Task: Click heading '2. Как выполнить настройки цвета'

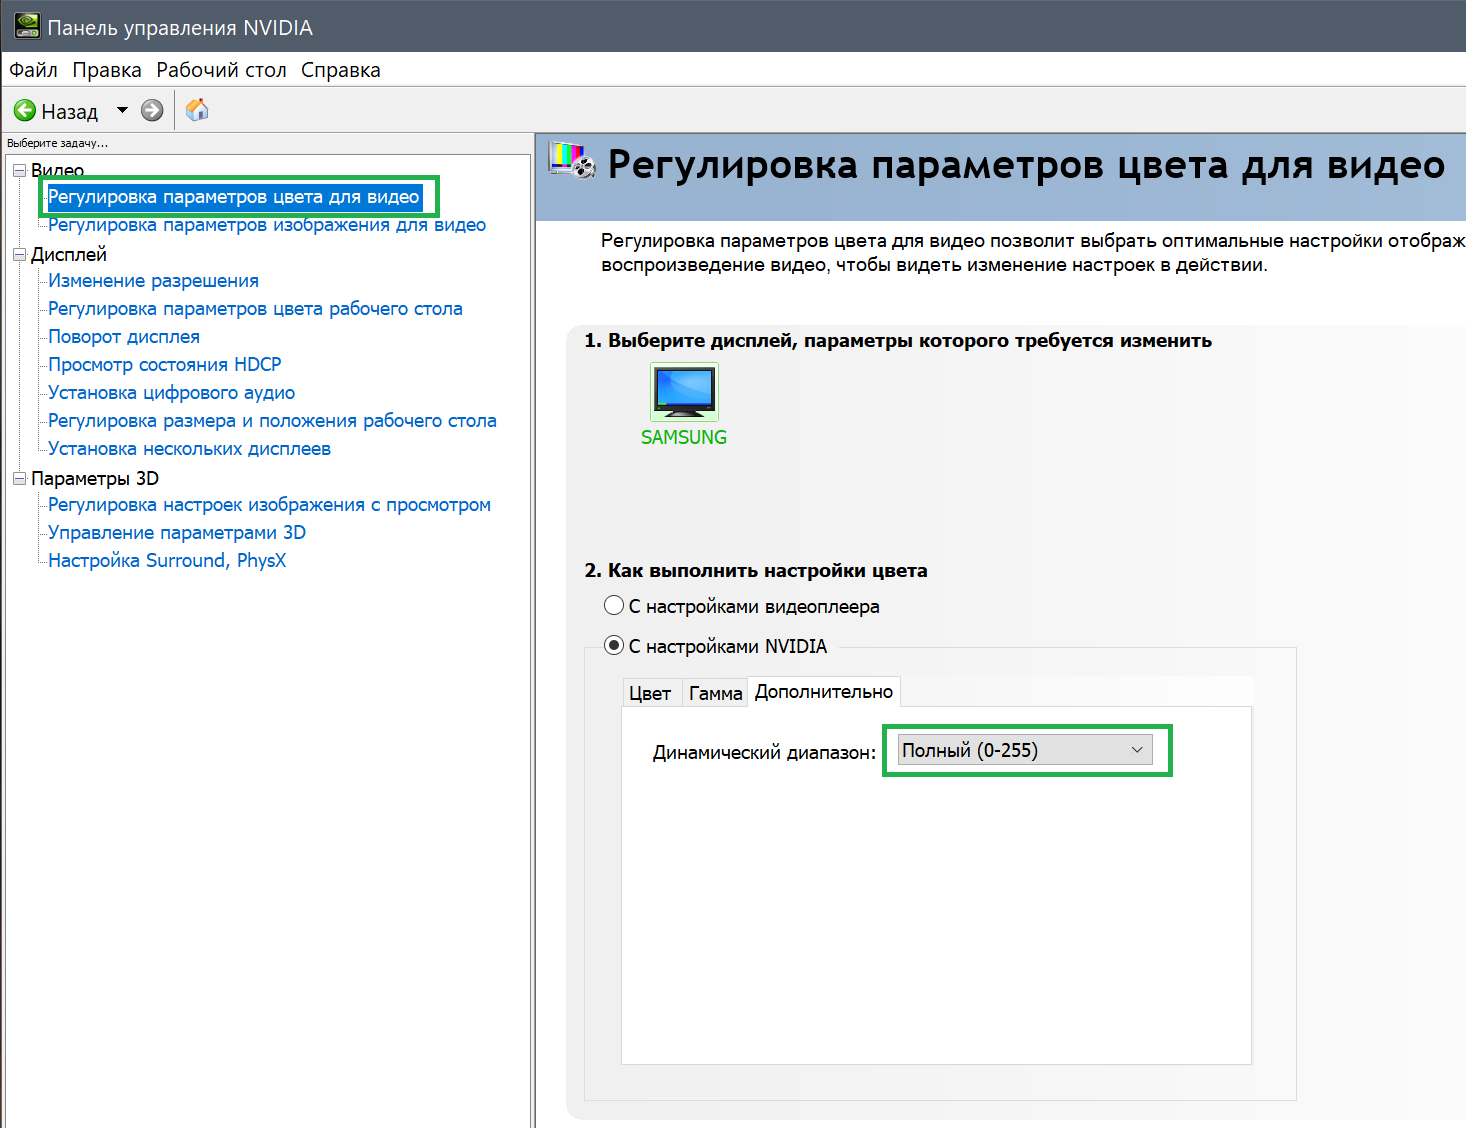Action: 756,571
